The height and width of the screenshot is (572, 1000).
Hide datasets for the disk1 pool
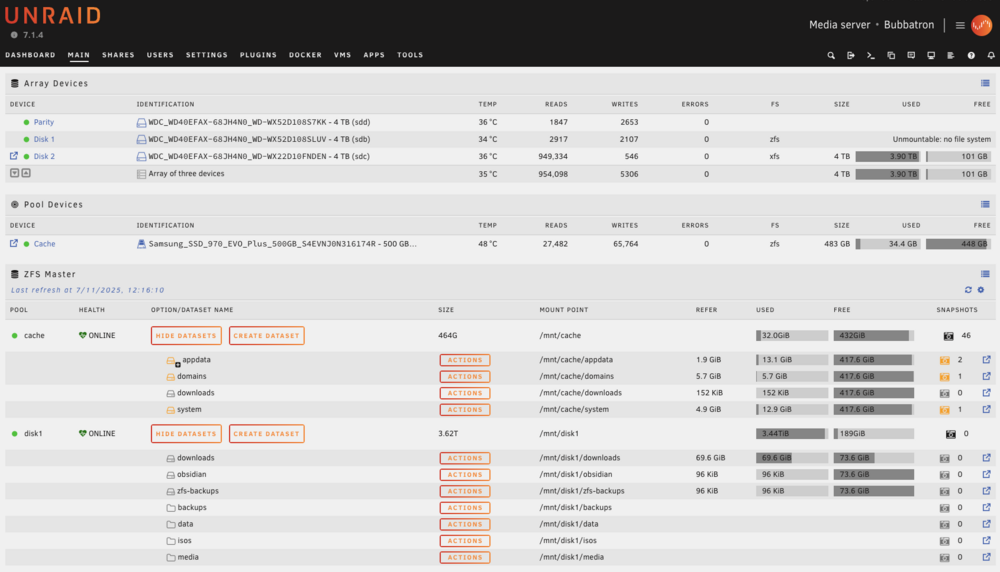(186, 434)
